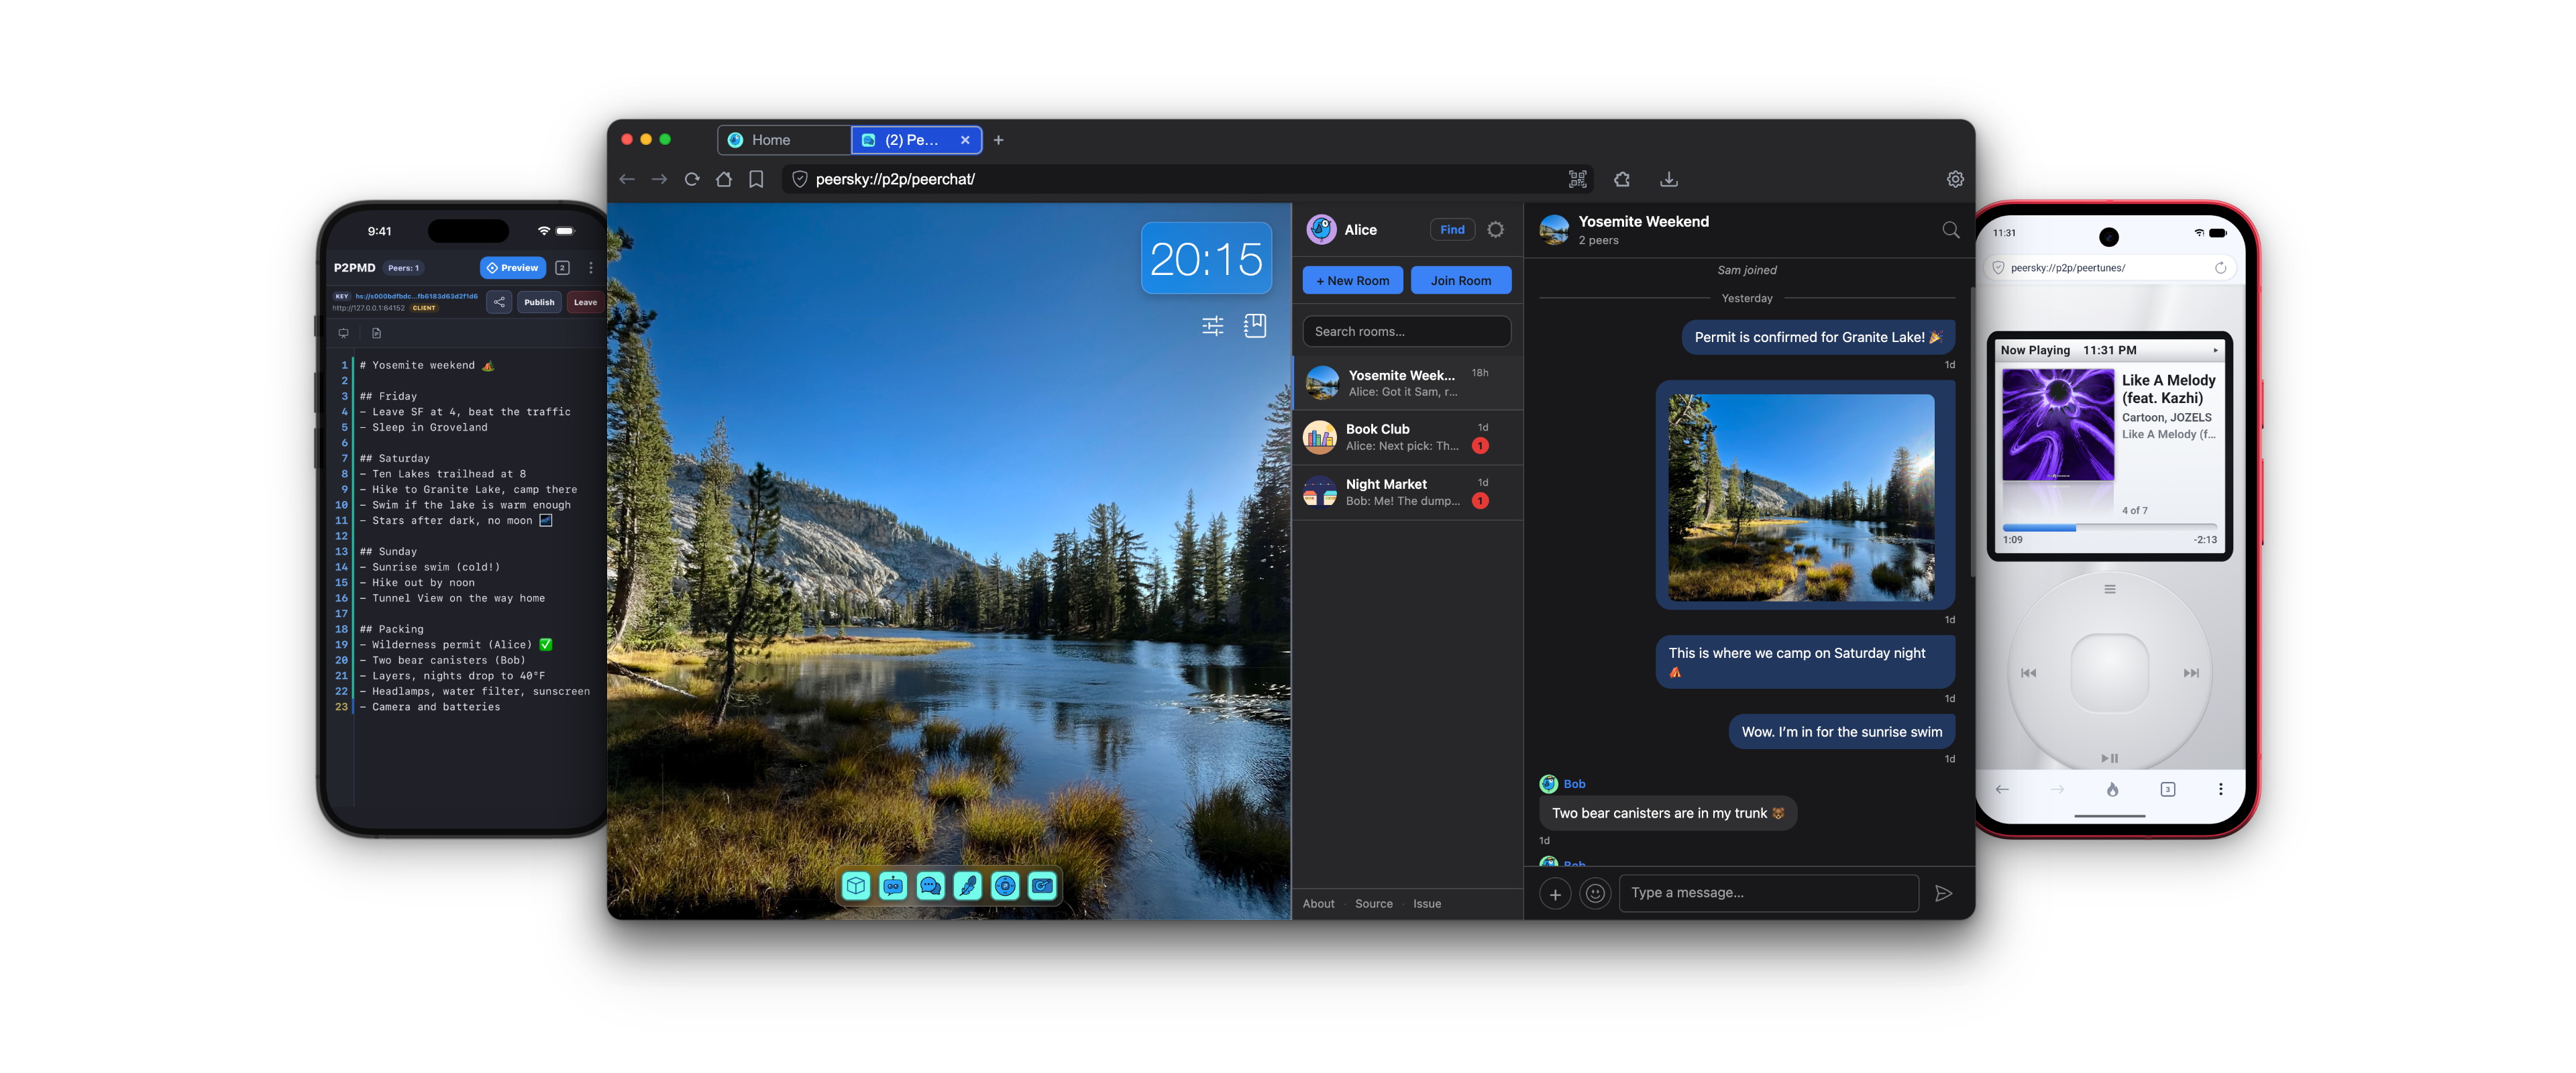Open a new browser tab
Image resolution: width=2576 pixels, height=1073 pixels.
998,140
